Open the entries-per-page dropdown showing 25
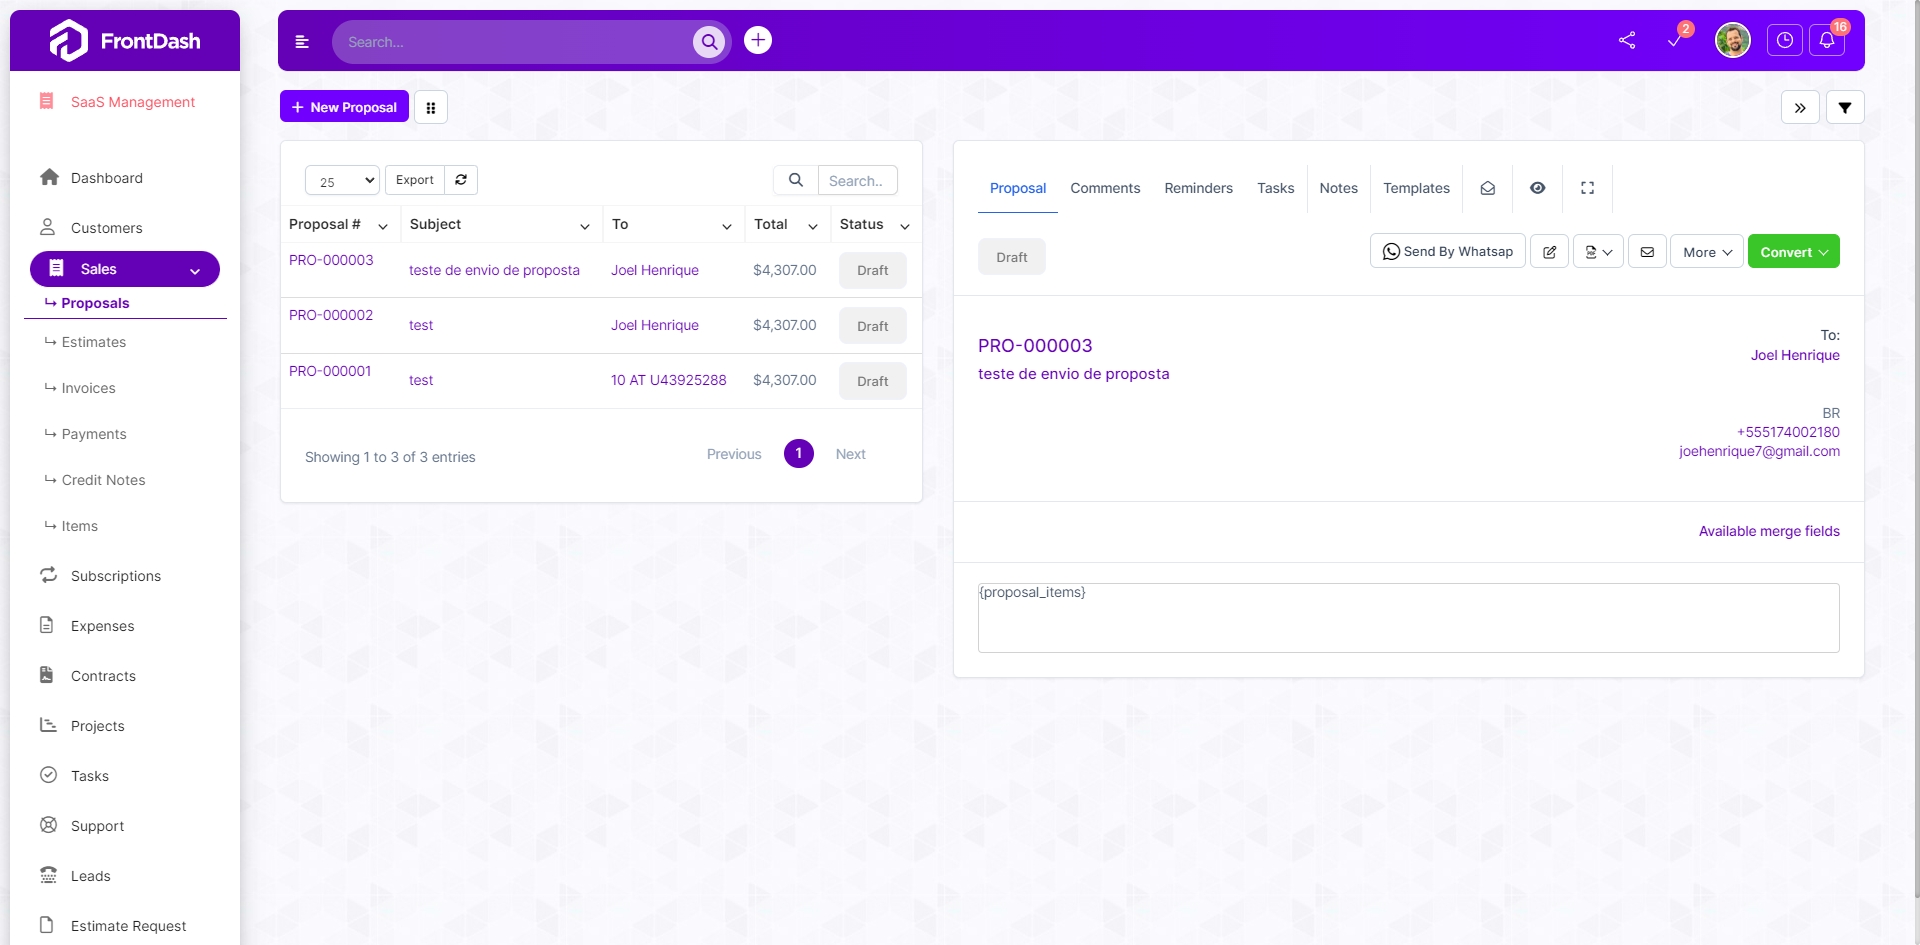The height and width of the screenshot is (945, 1920). tap(341, 180)
